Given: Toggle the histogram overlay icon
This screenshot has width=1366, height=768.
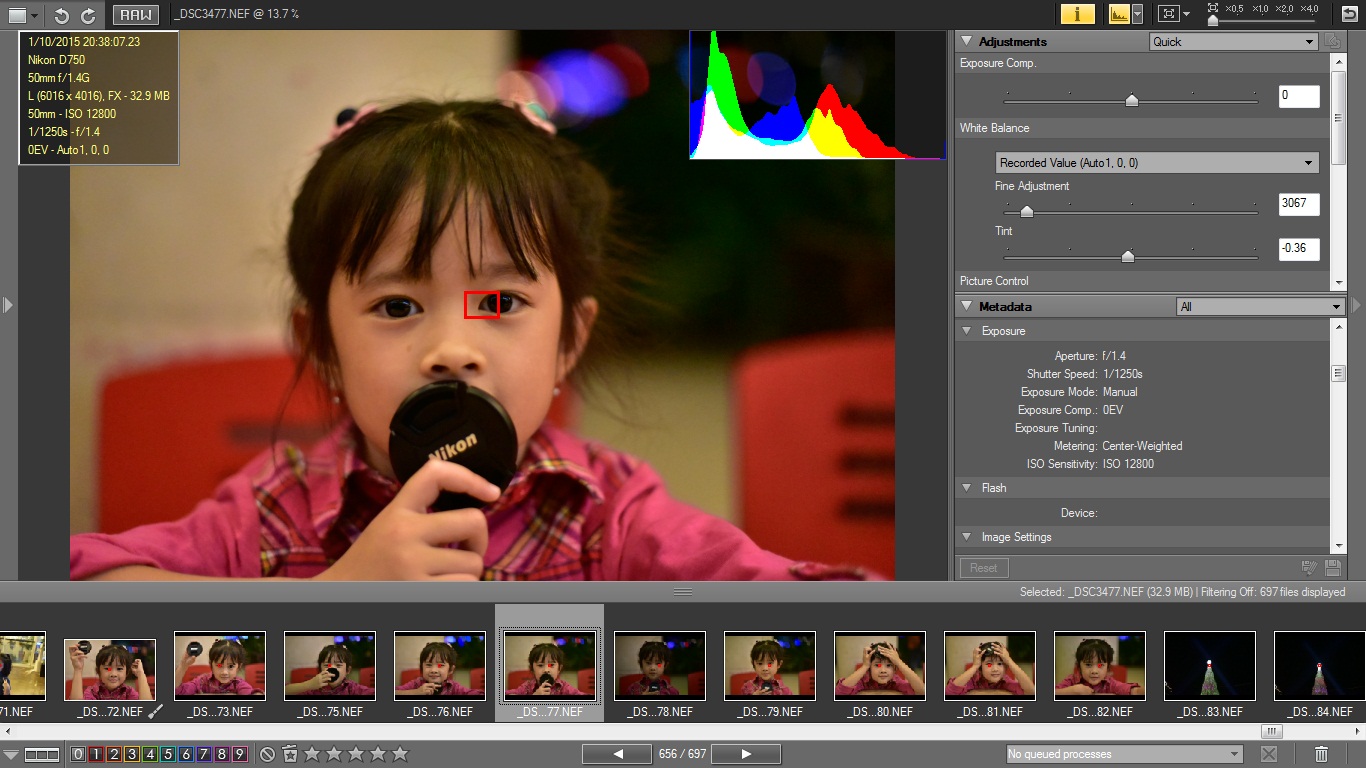Looking at the screenshot, I should point(1118,14).
